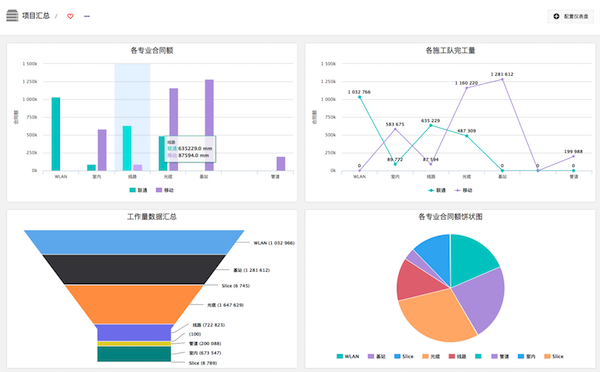Click the black 基站 funnel segment
This screenshot has width=600, height=372.
(134, 269)
